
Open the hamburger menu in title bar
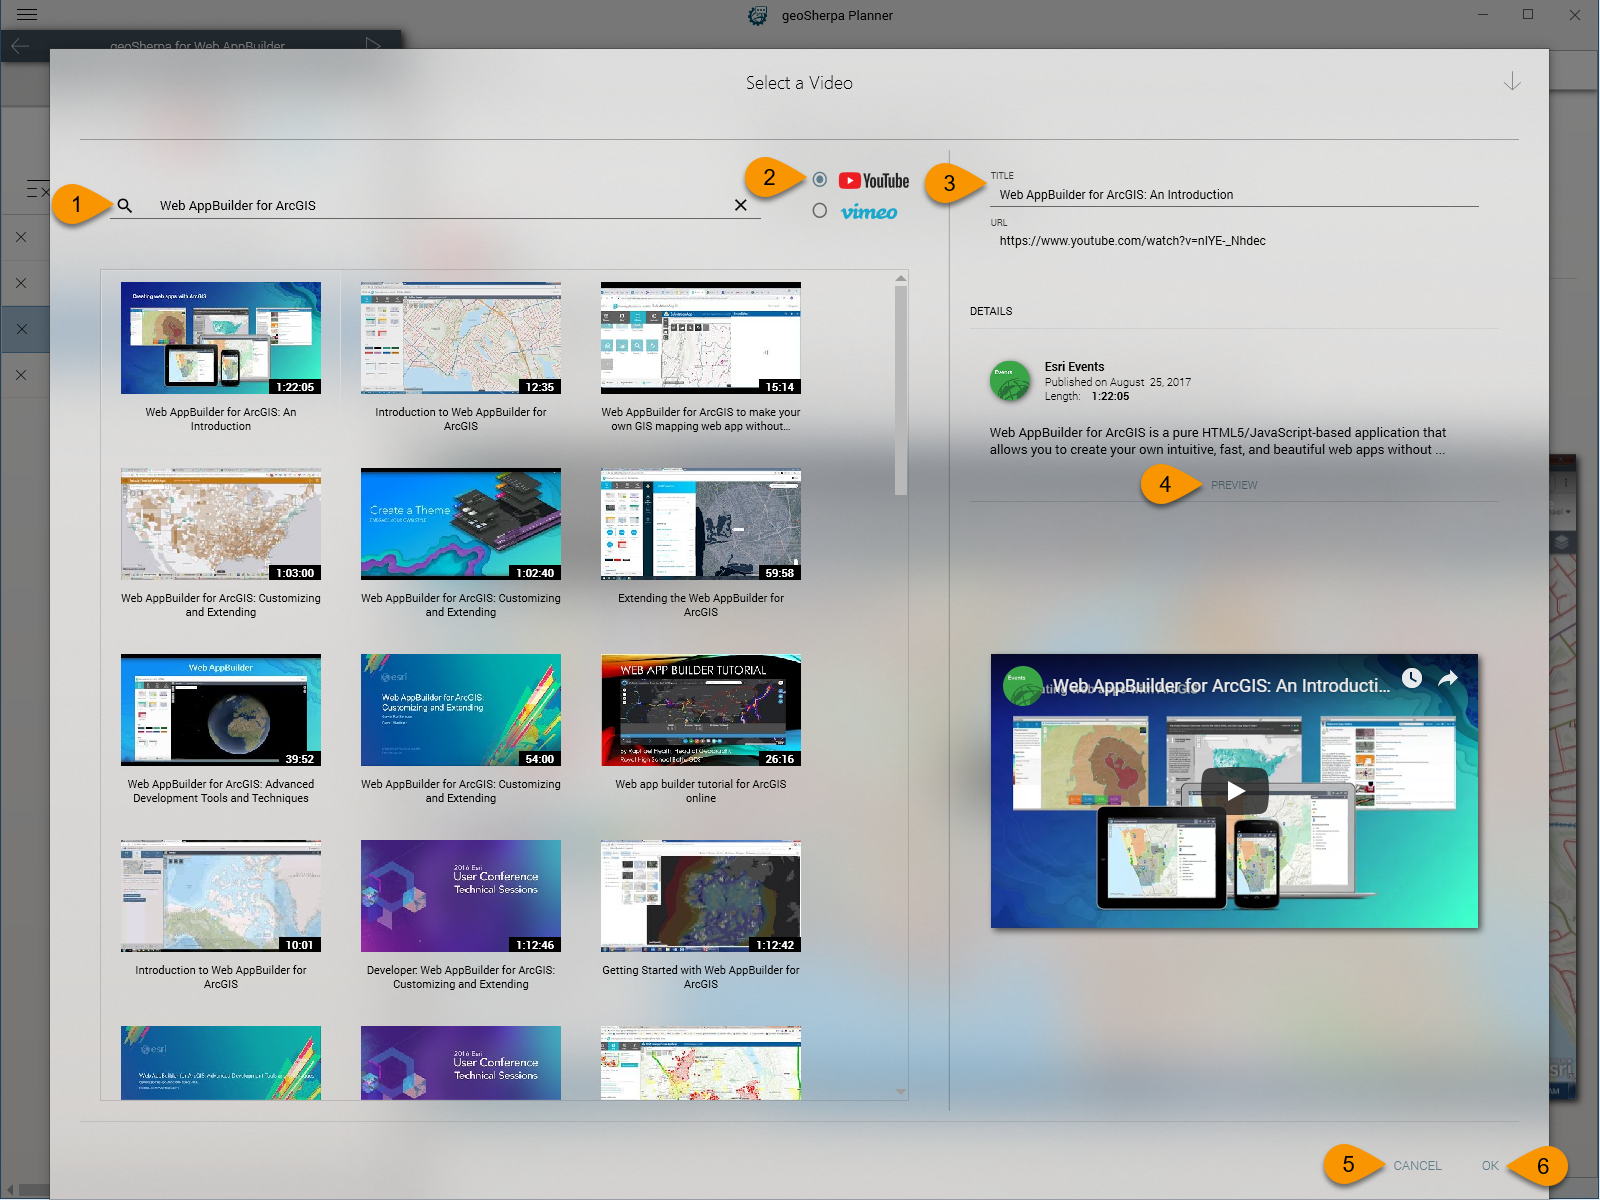click(x=27, y=15)
